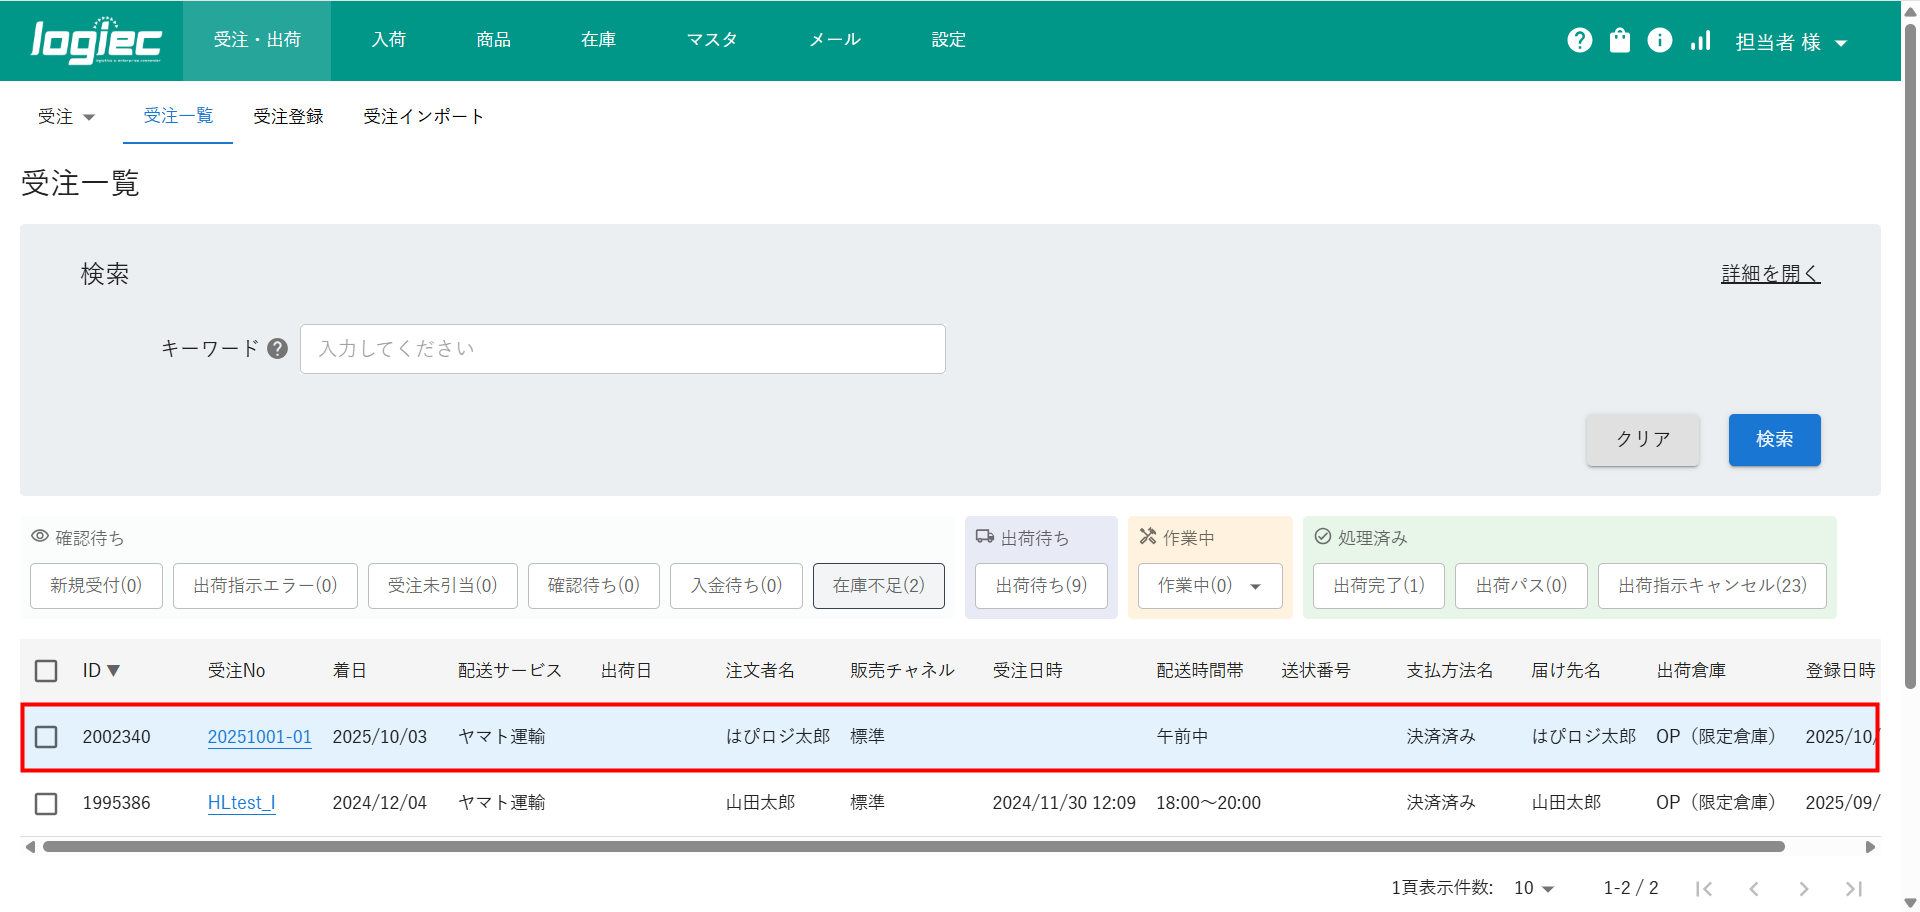
Task: Toggle the select-all checkbox in table header
Action: (x=46, y=670)
